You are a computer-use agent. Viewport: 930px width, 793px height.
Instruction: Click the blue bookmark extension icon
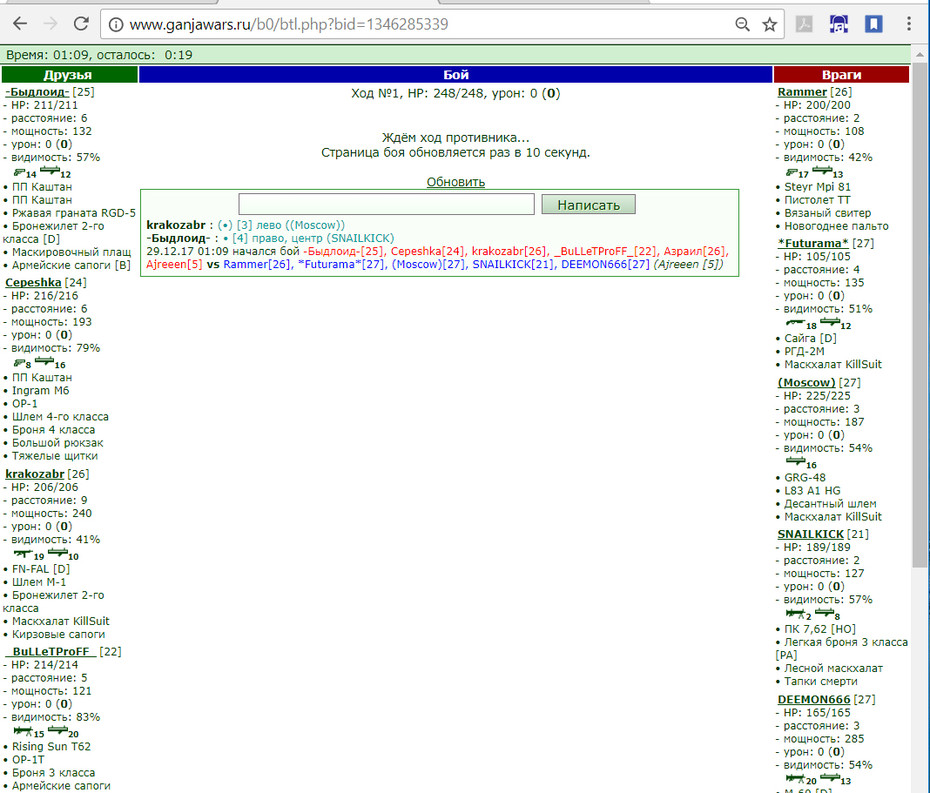tap(874, 24)
